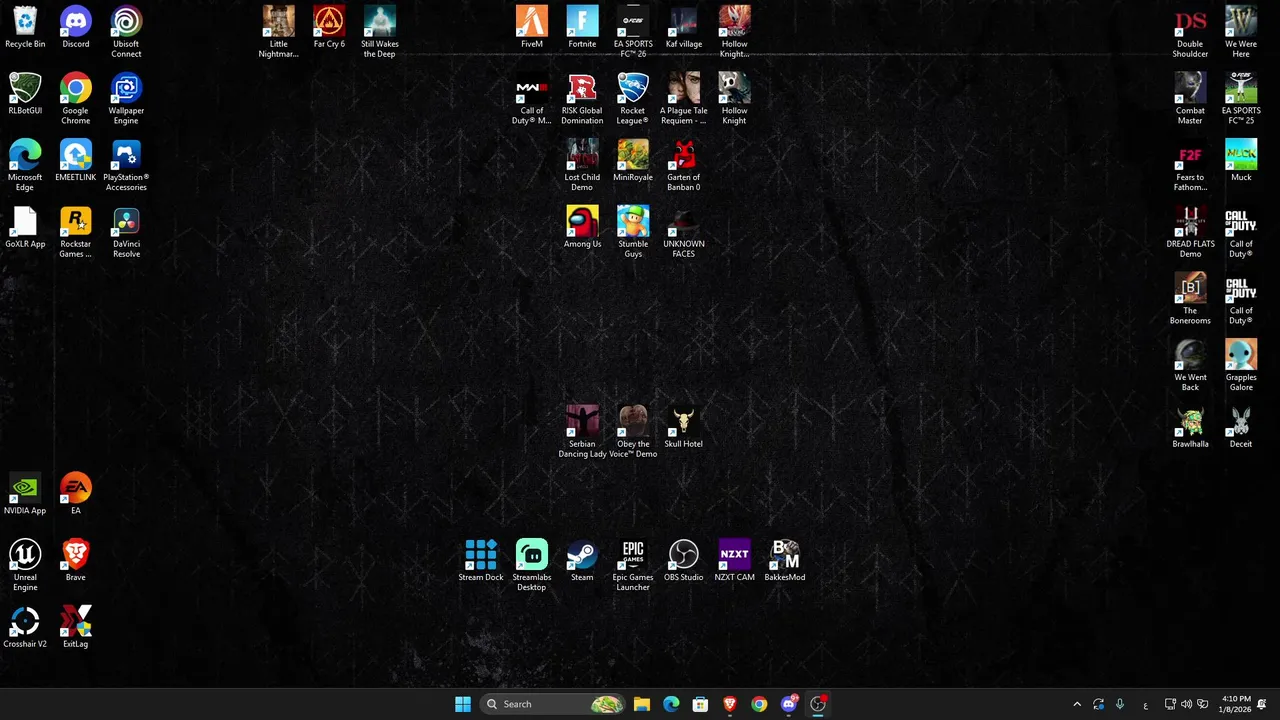Click the DREAD FLATS Demo icon
This screenshot has height=720, width=1280.
pos(1190,232)
